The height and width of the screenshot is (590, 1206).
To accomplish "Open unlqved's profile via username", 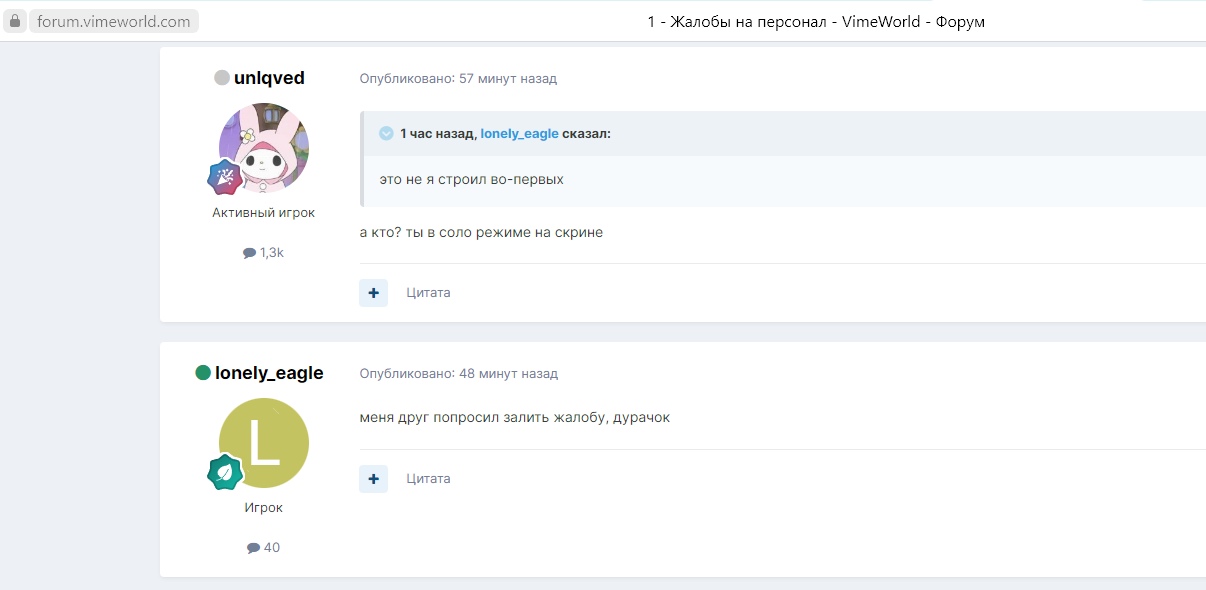I will click(269, 78).
